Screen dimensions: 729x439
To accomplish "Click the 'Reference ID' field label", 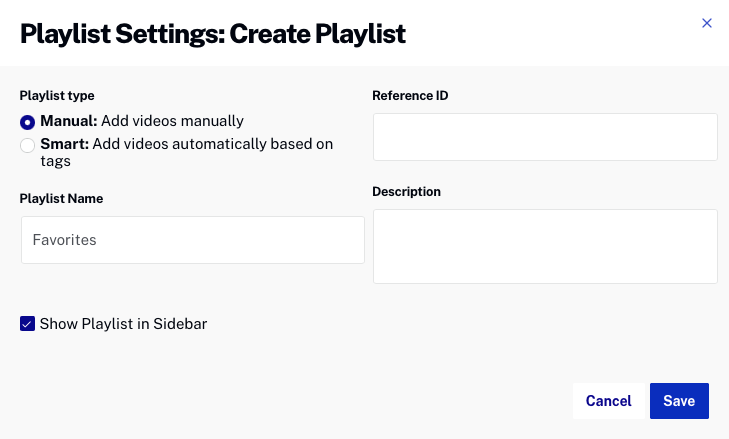I will (x=410, y=96).
